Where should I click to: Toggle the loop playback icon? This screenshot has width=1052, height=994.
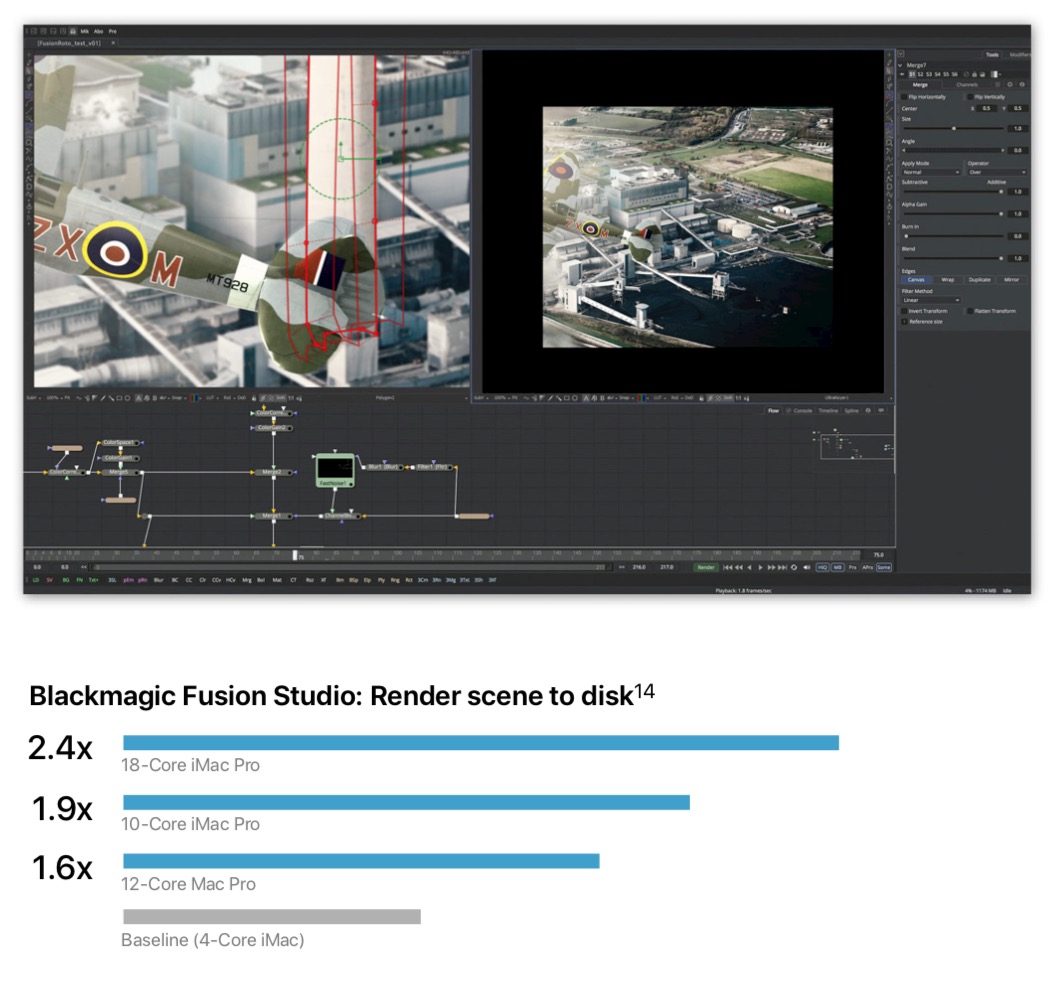[794, 567]
